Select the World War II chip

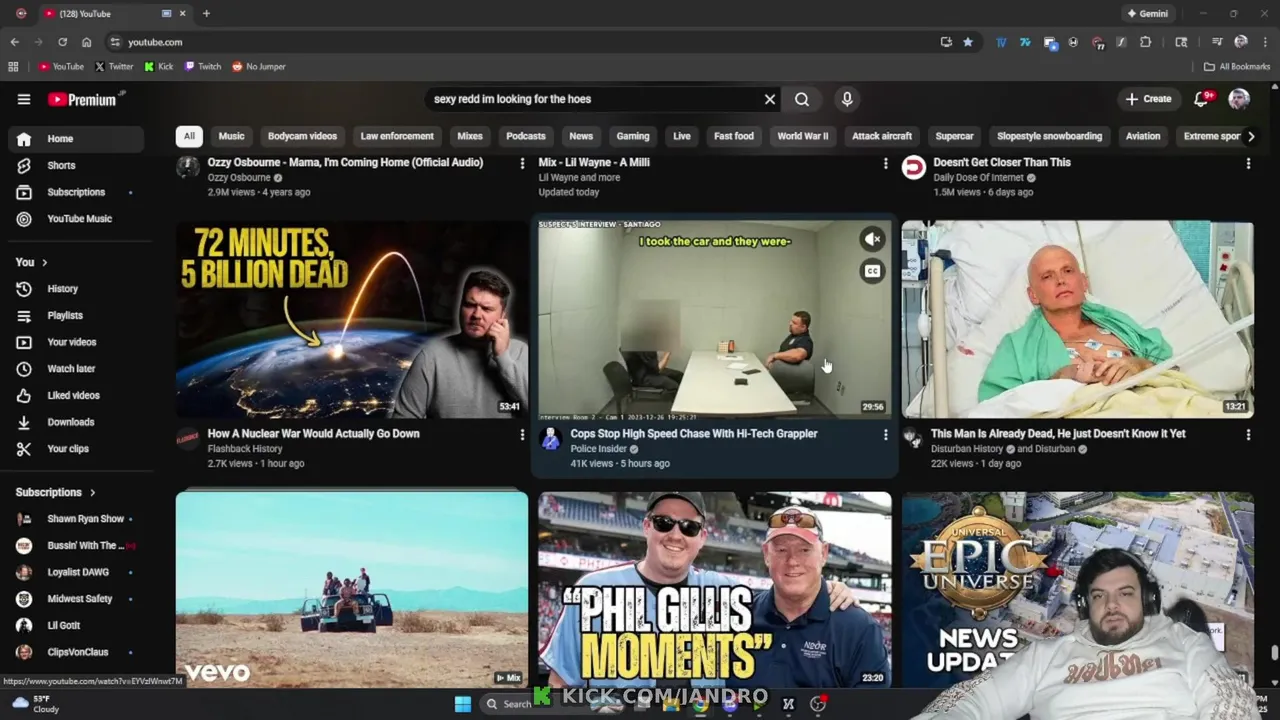803,136
